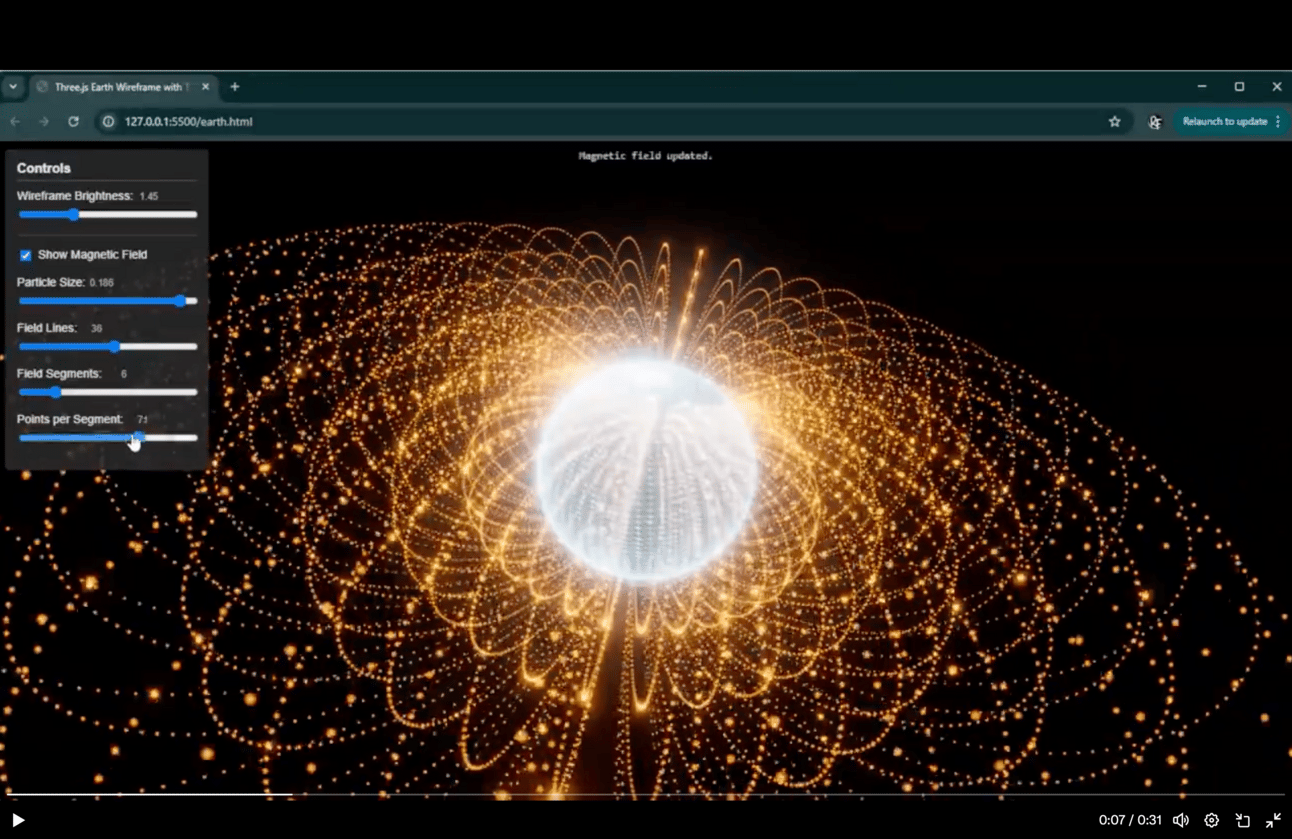Go back to the previous page
This screenshot has width=1292, height=839.
tap(15, 121)
